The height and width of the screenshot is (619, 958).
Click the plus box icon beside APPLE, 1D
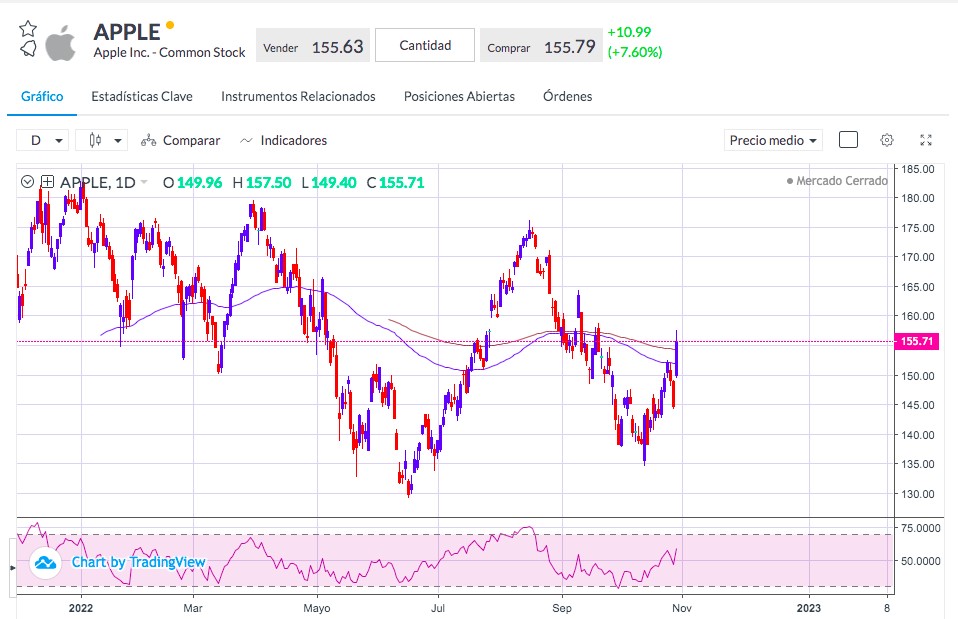[x=48, y=181]
